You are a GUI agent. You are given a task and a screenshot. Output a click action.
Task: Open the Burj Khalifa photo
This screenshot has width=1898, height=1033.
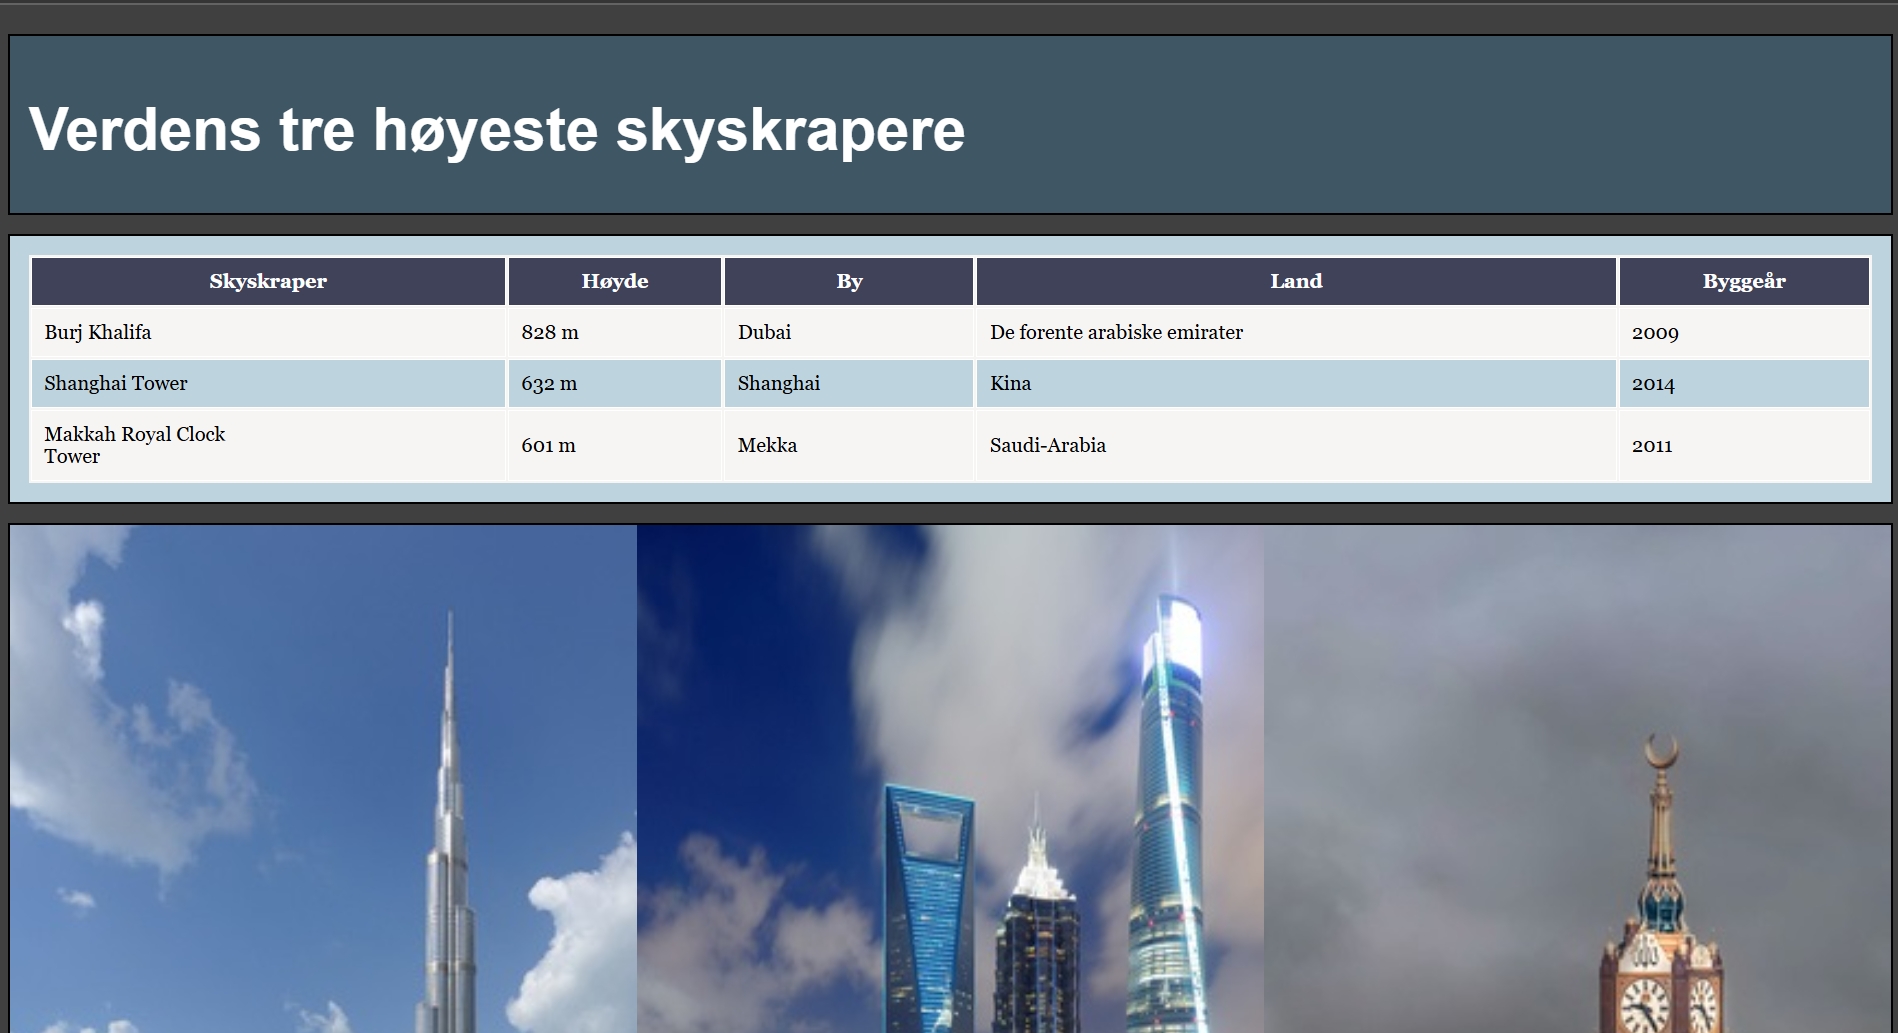[323, 780]
